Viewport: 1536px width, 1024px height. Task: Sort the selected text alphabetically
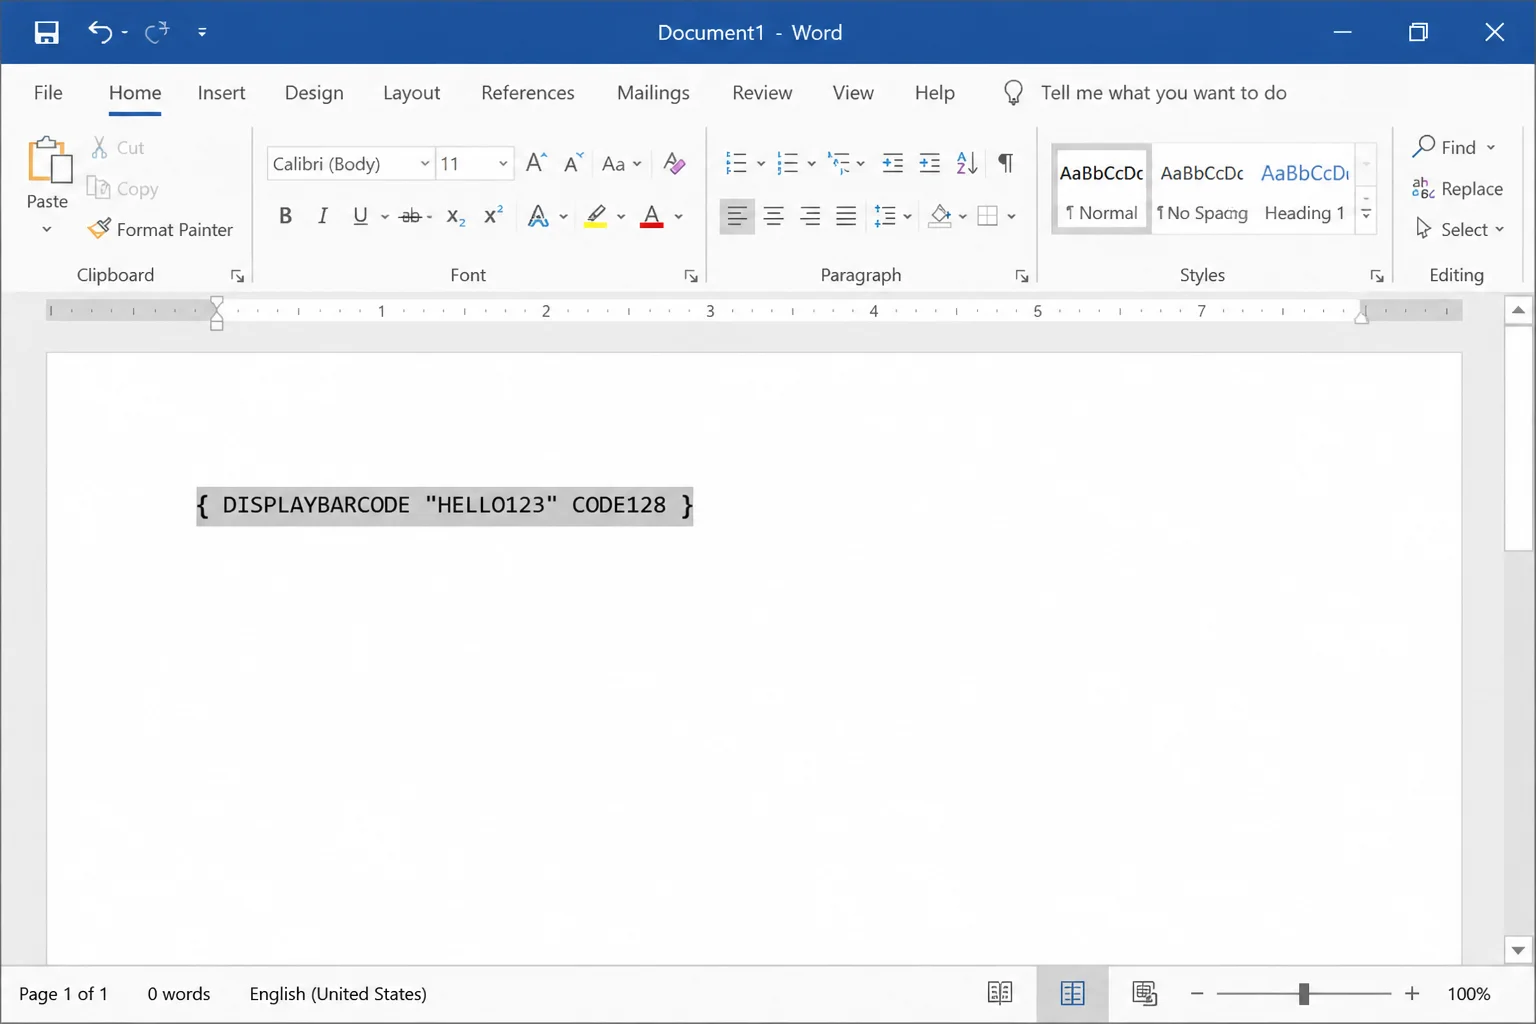[967, 163]
